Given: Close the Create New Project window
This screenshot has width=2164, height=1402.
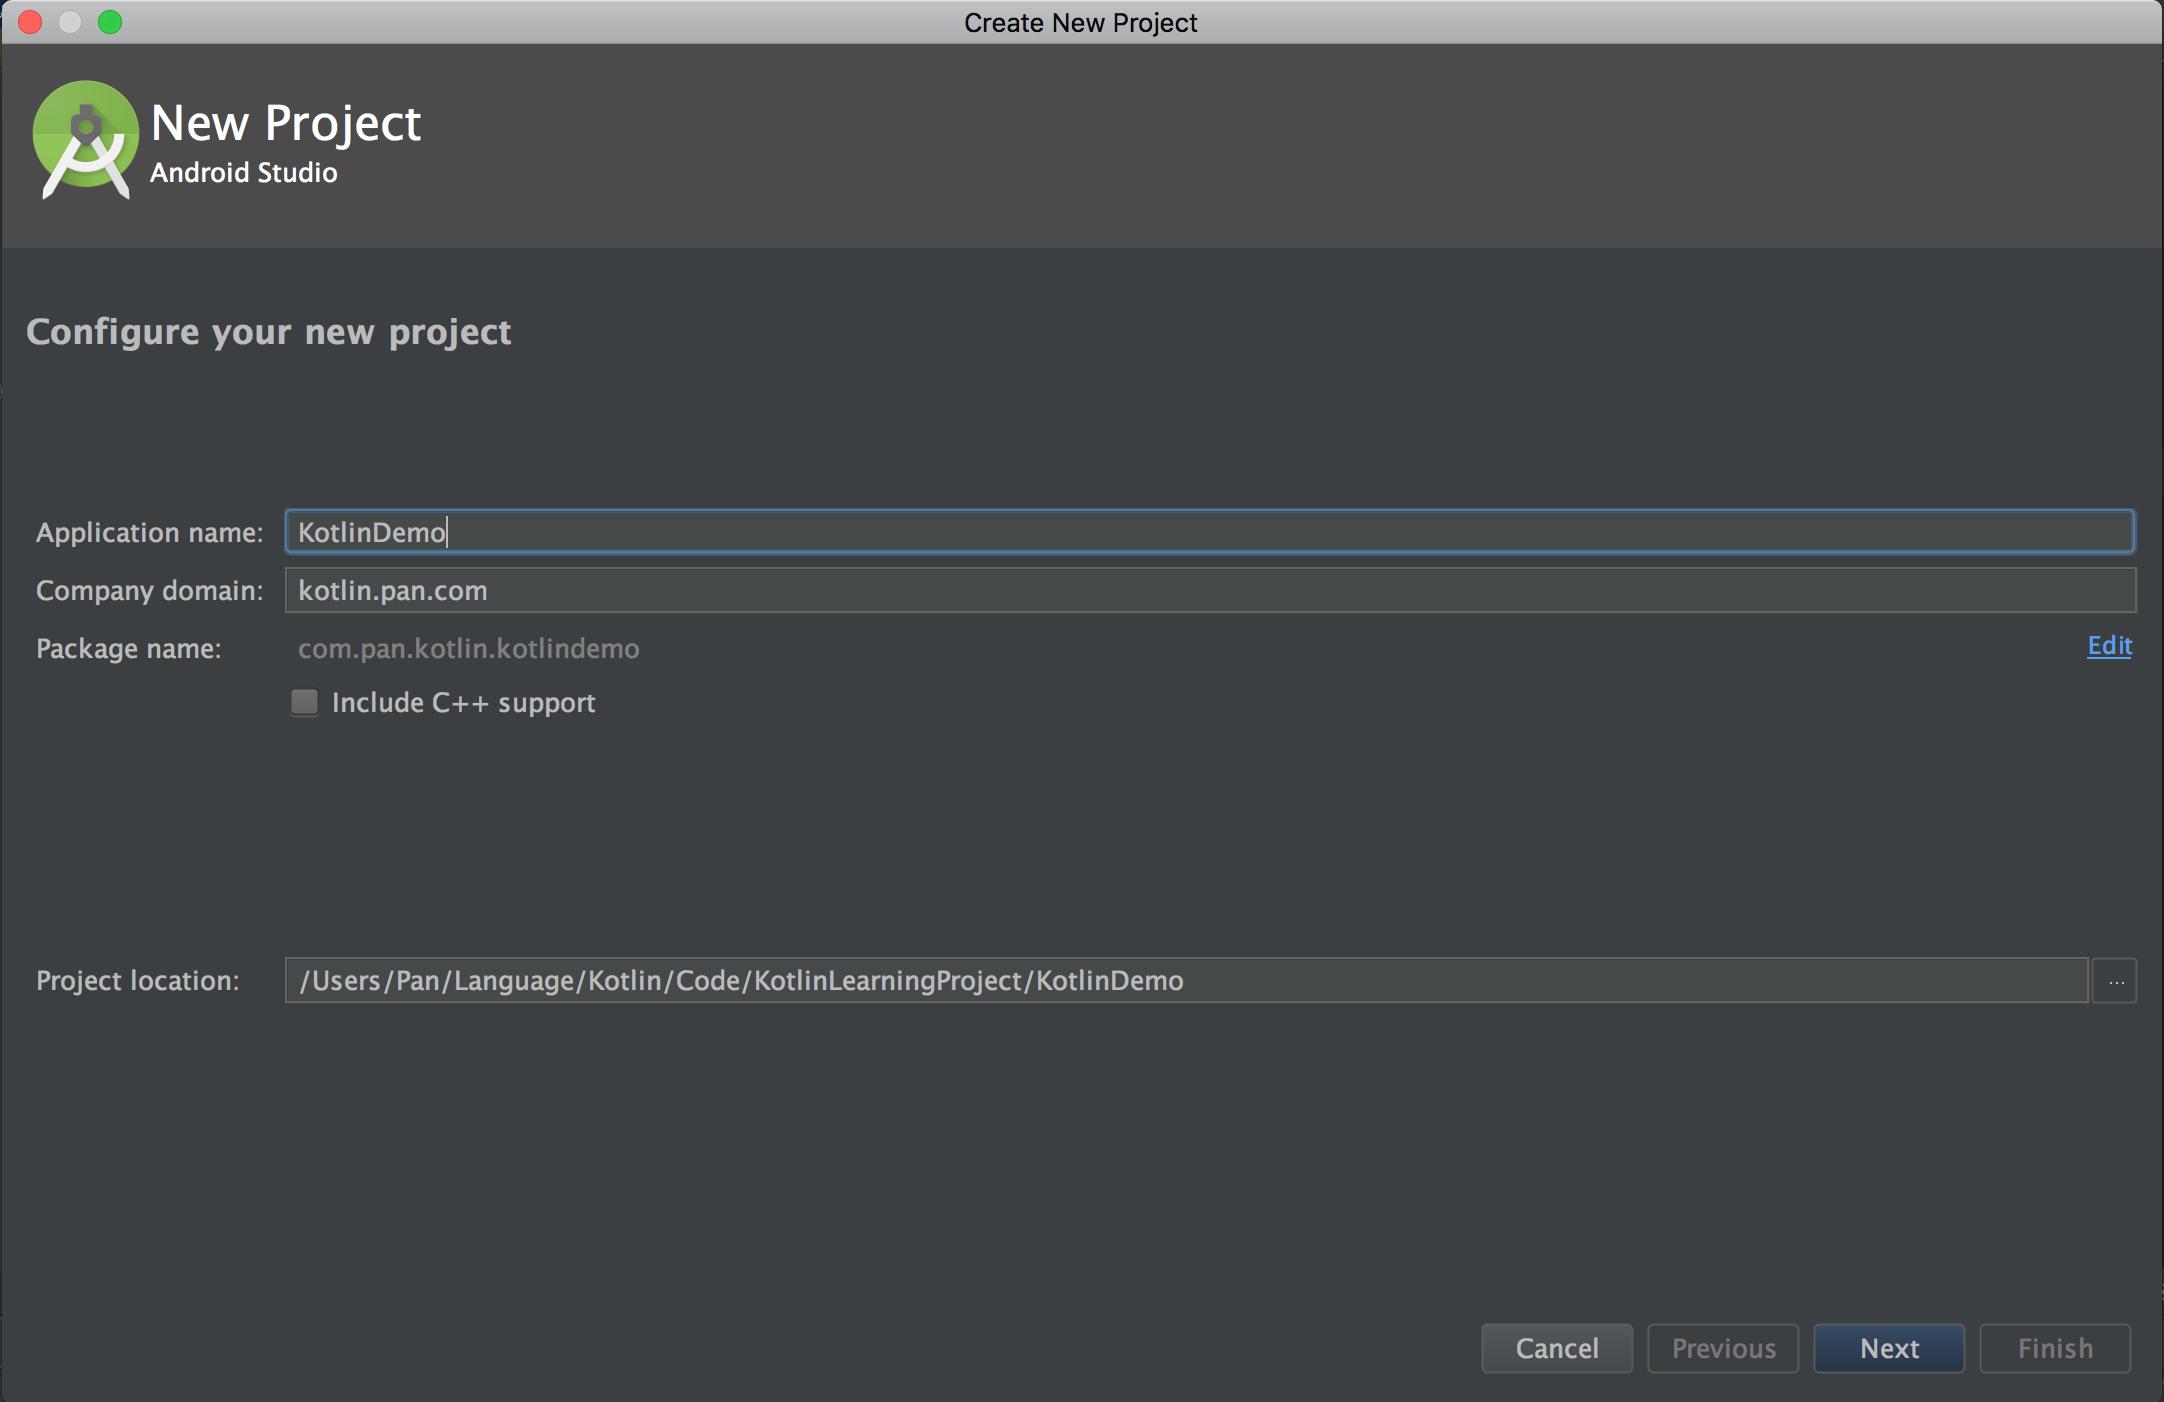Looking at the screenshot, I should click(x=30, y=22).
